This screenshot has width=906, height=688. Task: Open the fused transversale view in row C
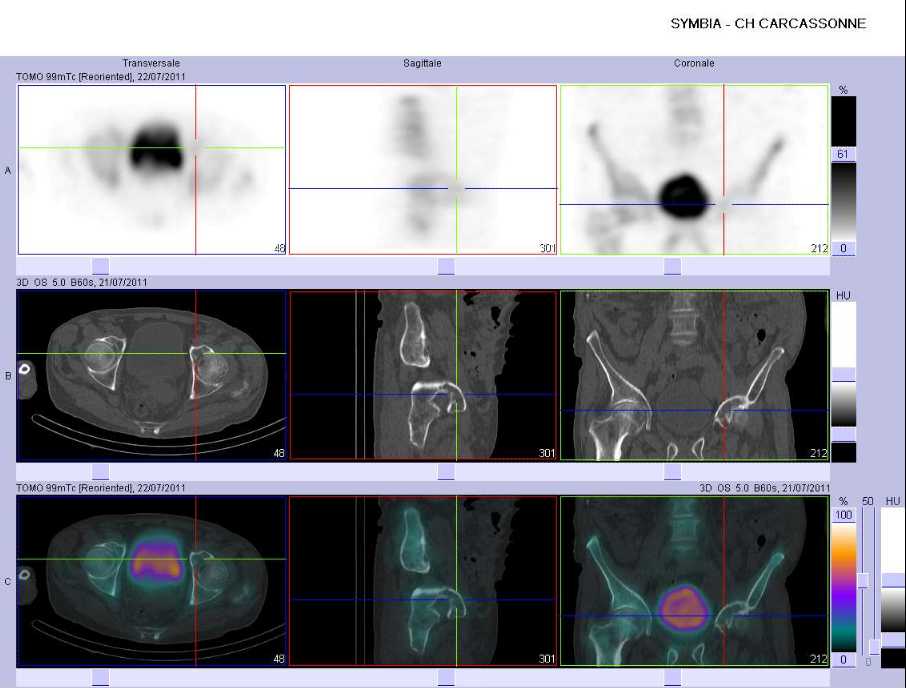[x=152, y=581]
